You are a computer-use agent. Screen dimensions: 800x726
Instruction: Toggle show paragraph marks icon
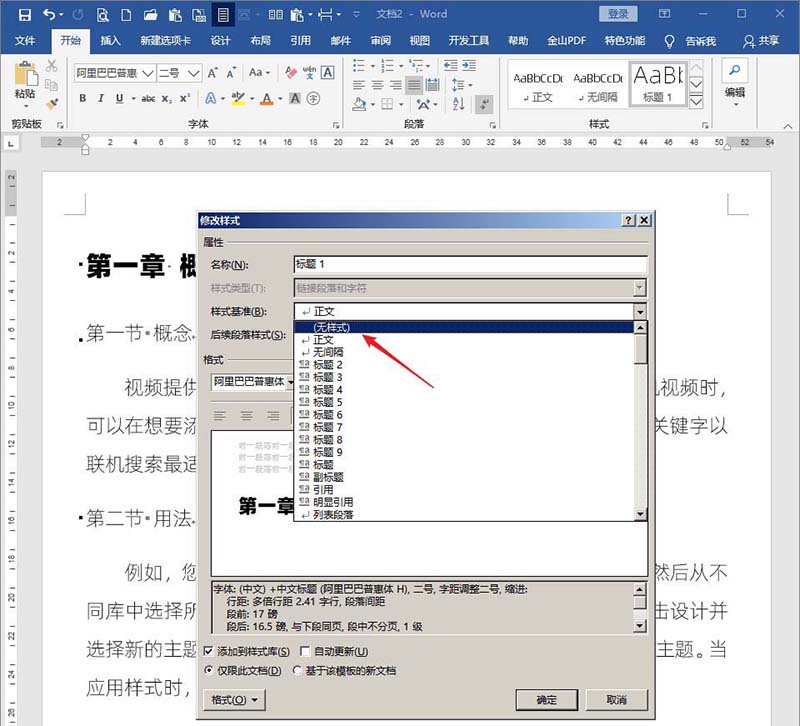(x=483, y=105)
